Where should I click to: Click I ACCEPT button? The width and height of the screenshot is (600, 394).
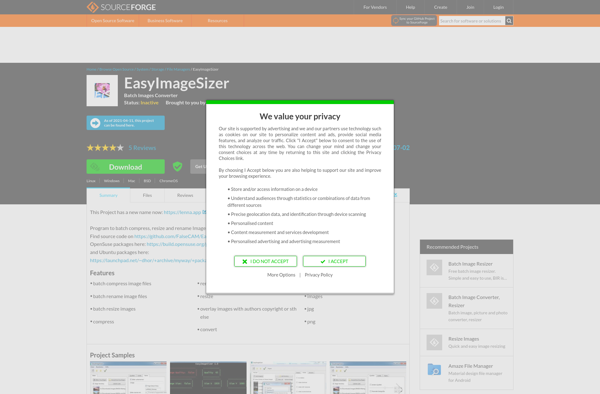(334, 261)
